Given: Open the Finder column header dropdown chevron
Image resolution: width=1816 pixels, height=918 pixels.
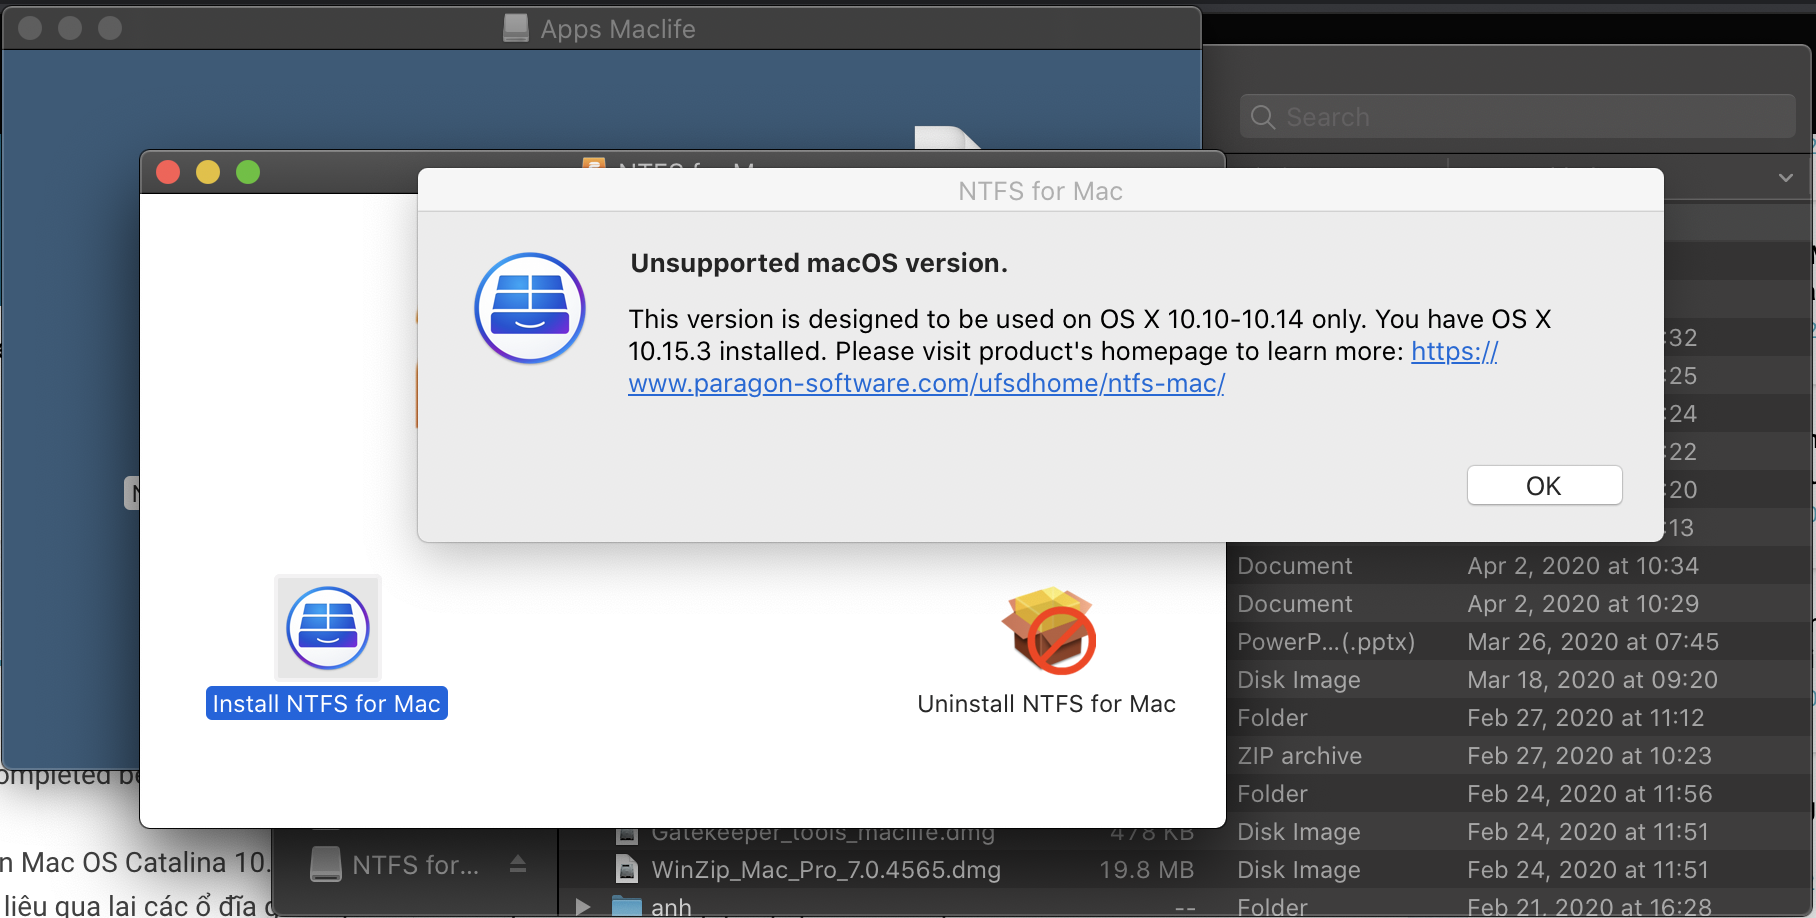Looking at the screenshot, I should pos(1785,178).
